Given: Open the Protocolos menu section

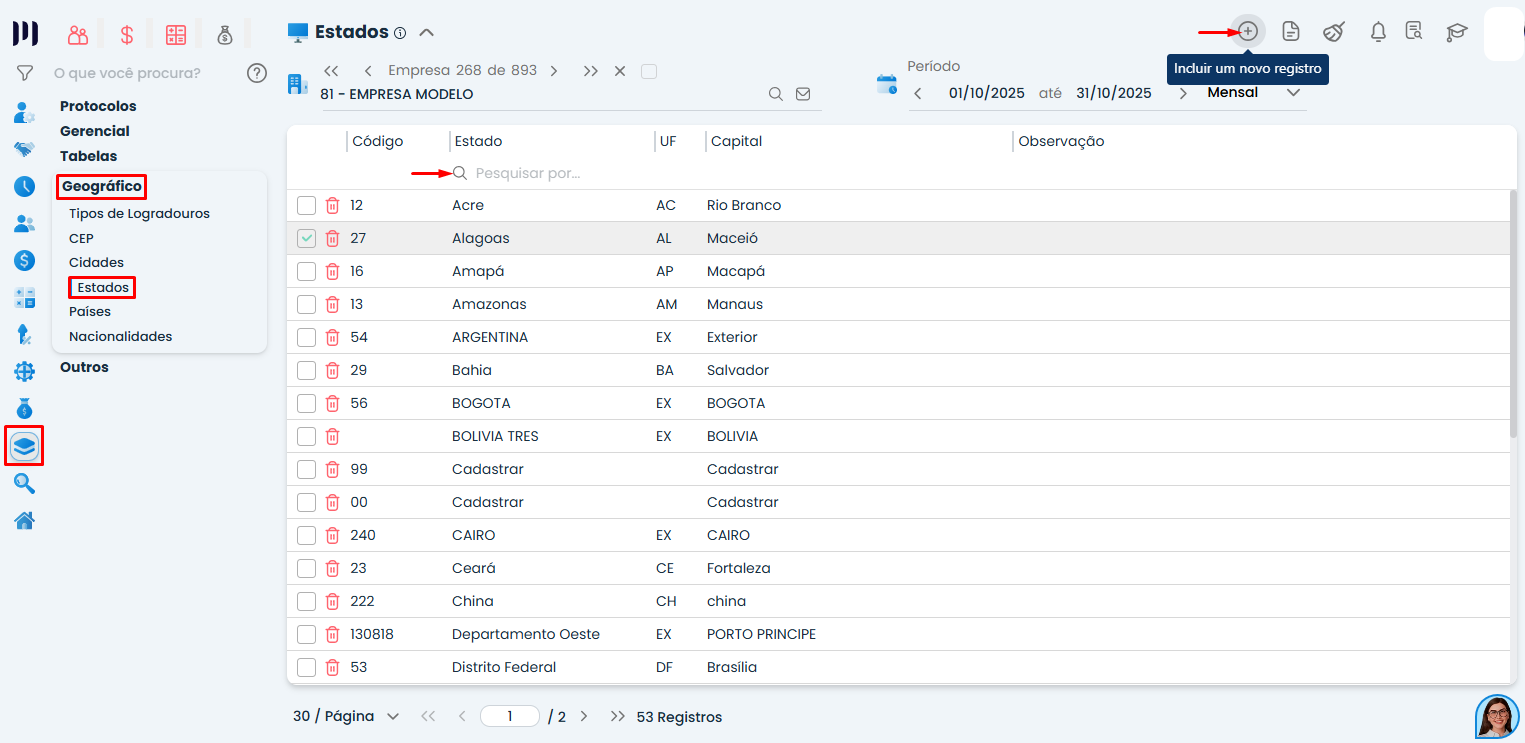Looking at the screenshot, I should pyautogui.click(x=98, y=106).
